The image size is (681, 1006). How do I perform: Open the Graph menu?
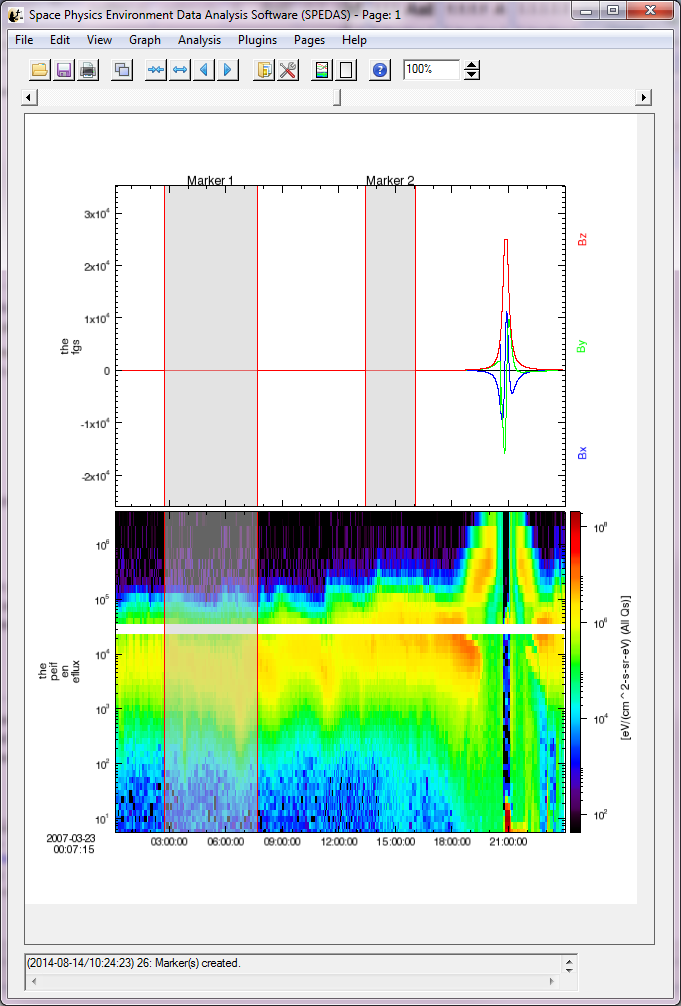coord(145,40)
